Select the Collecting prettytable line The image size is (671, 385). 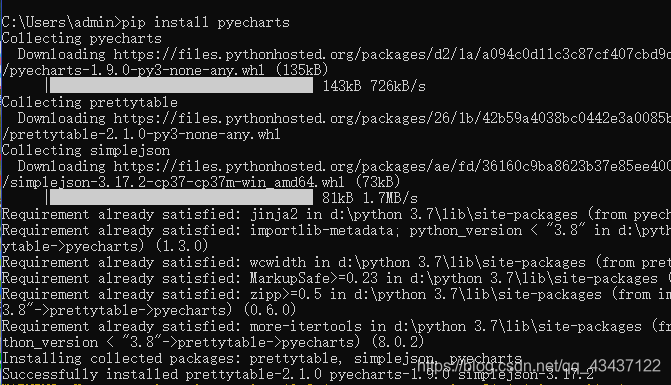coord(89,102)
